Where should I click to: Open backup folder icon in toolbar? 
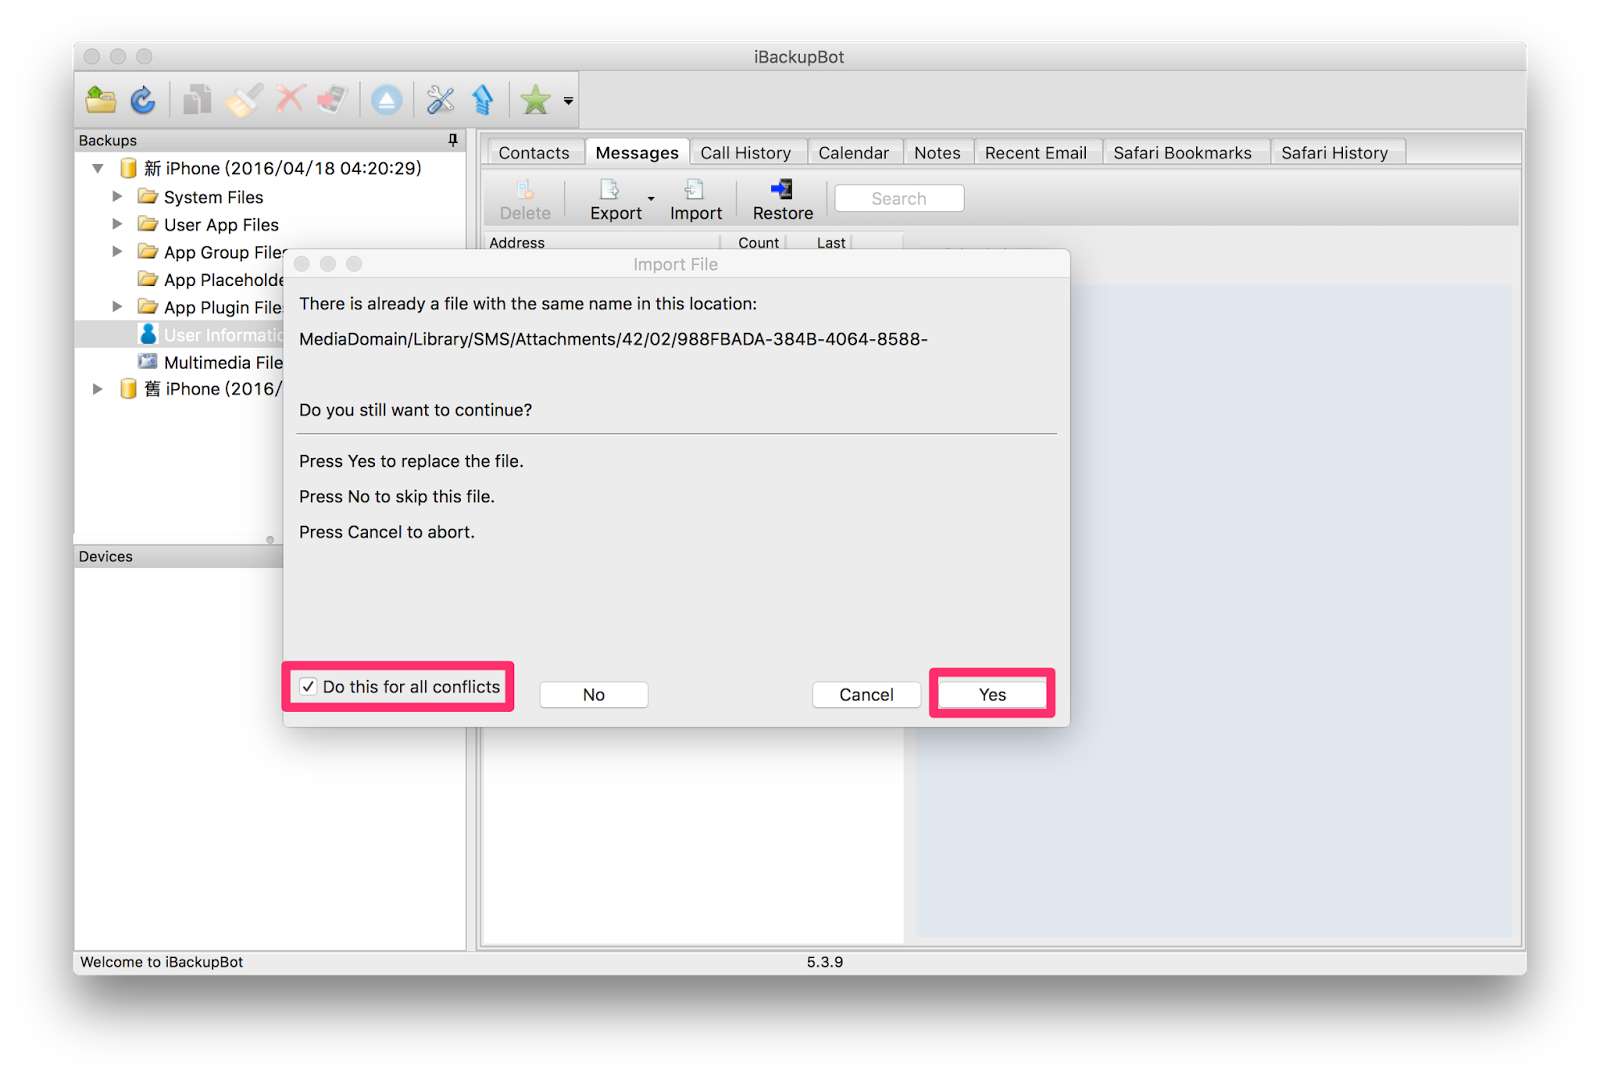point(101,99)
